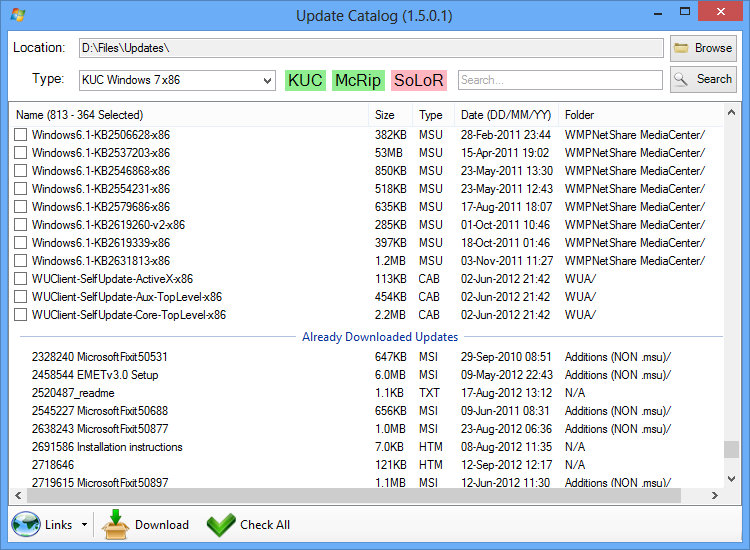Click the folder icon on Browse button

(x=681, y=48)
